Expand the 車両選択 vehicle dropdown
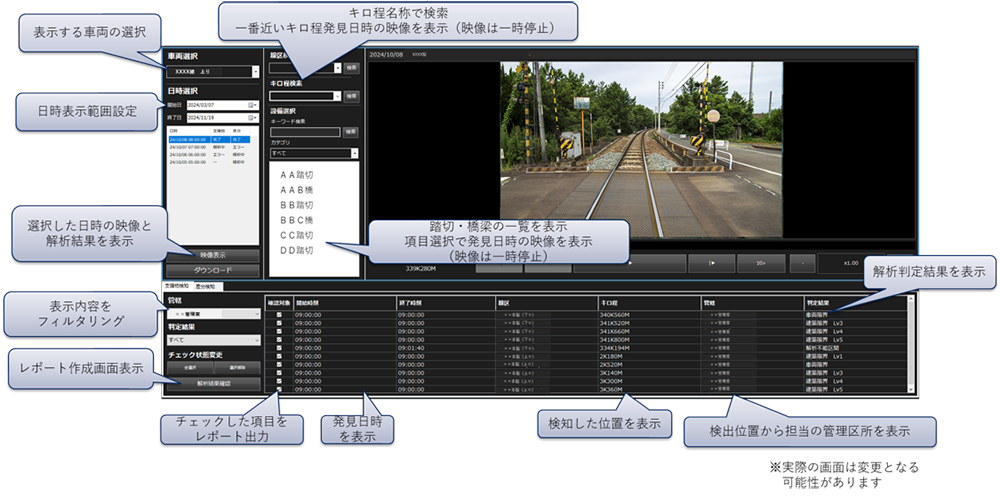 click(255, 72)
